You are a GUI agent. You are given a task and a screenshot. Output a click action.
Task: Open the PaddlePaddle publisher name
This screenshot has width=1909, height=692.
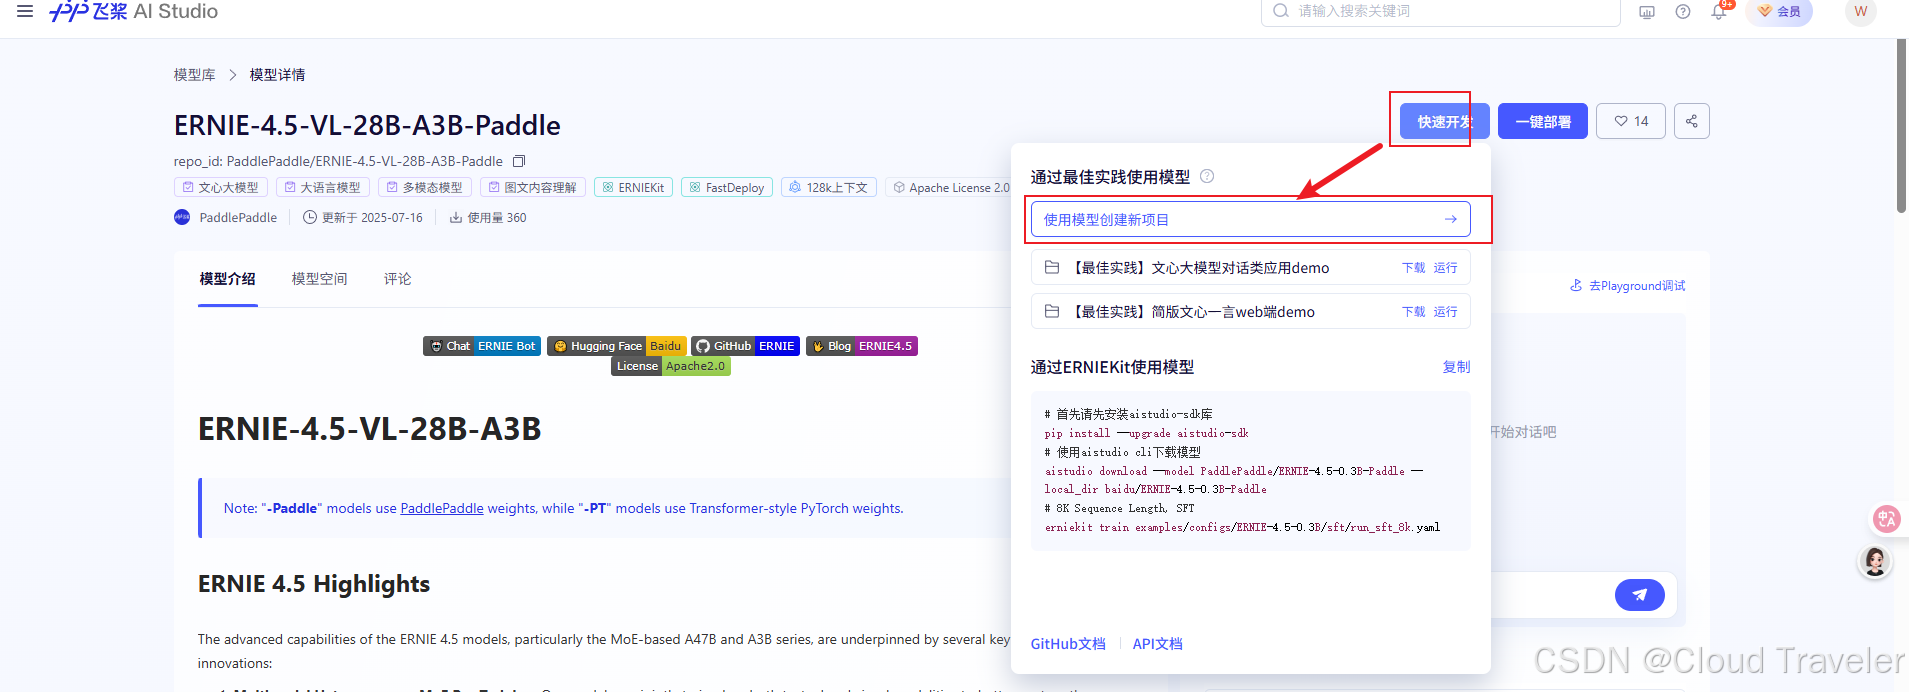point(238,217)
